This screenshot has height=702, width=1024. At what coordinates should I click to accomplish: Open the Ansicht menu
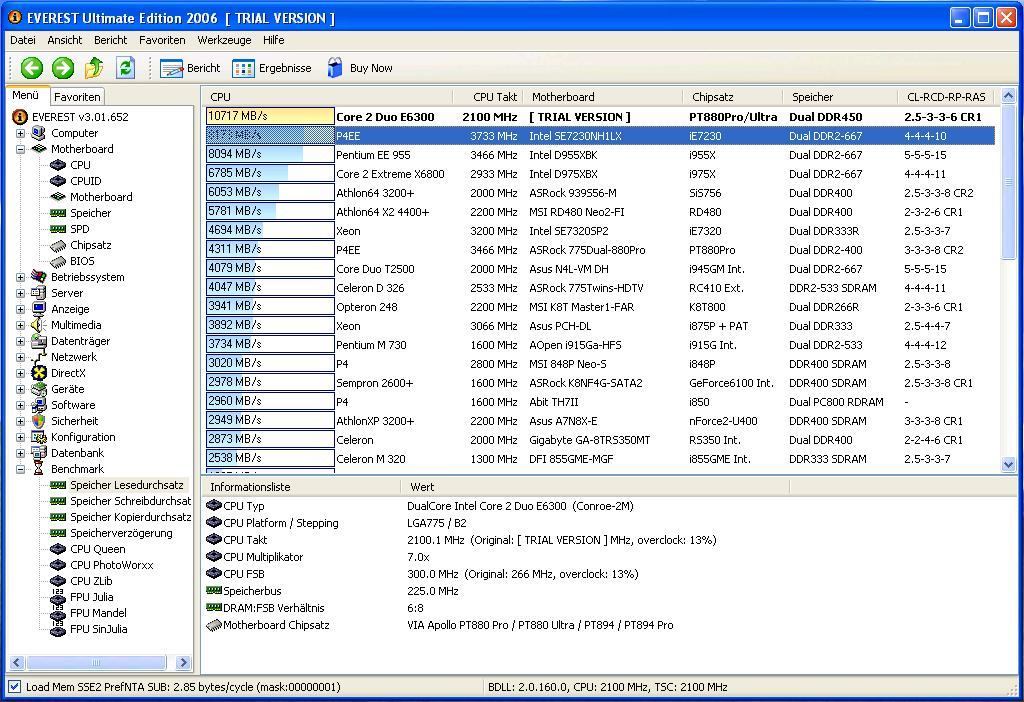(65, 40)
